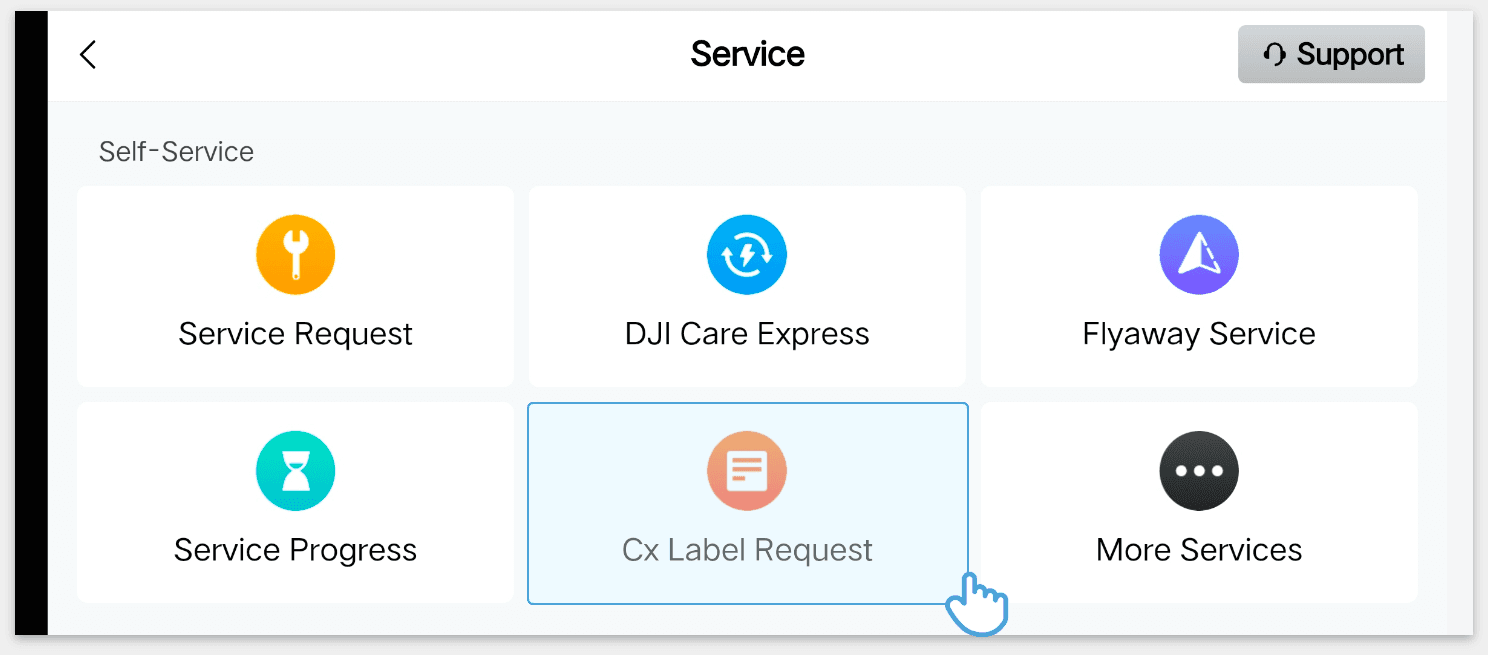Select the More Services card
Viewport: 1488px width, 655px height.
(1198, 502)
